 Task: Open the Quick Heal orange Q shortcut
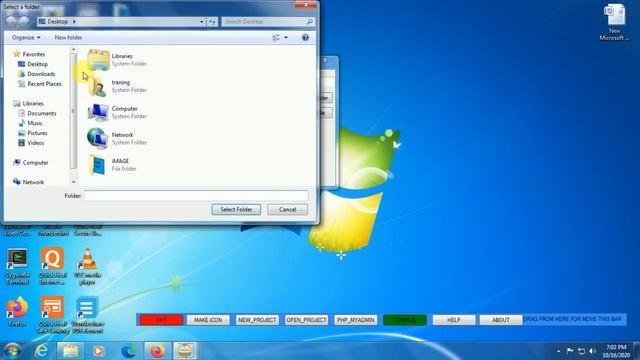pyautogui.click(x=52, y=266)
